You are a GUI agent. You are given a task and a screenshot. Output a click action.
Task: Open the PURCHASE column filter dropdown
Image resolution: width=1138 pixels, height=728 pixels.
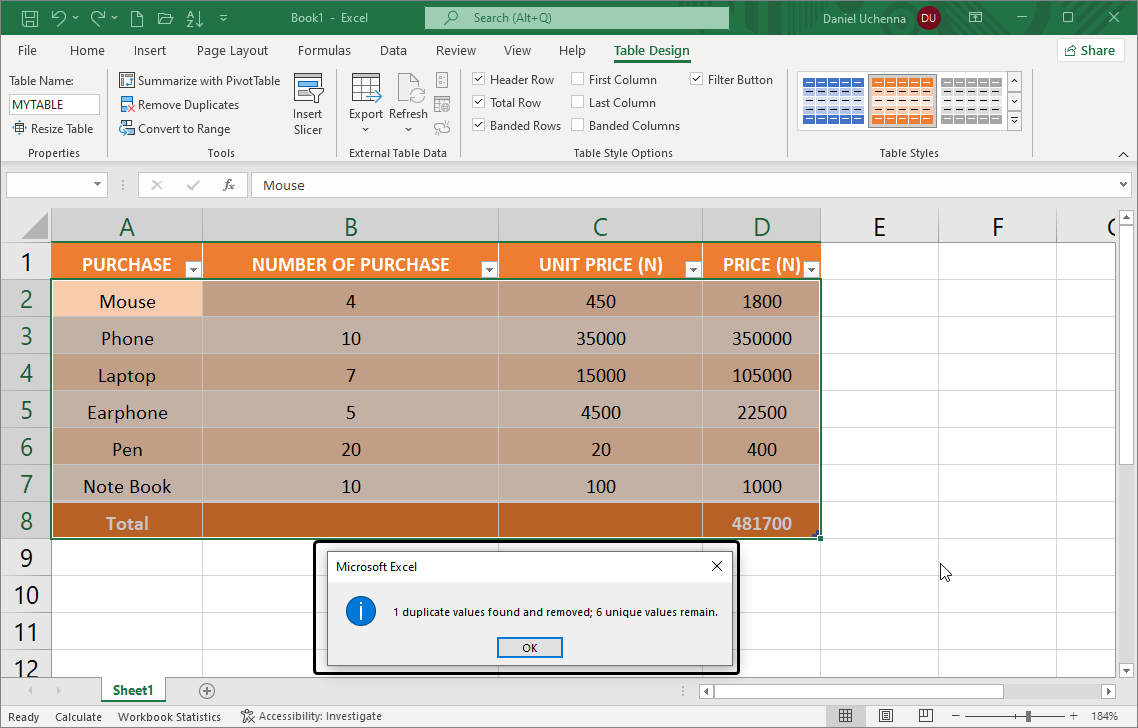tap(191, 268)
